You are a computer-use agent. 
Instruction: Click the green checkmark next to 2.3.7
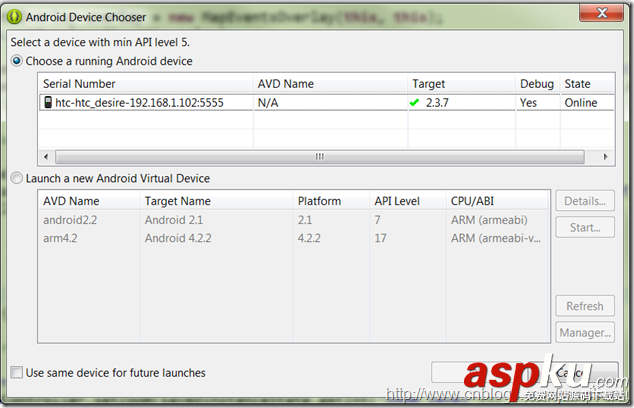tap(414, 103)
